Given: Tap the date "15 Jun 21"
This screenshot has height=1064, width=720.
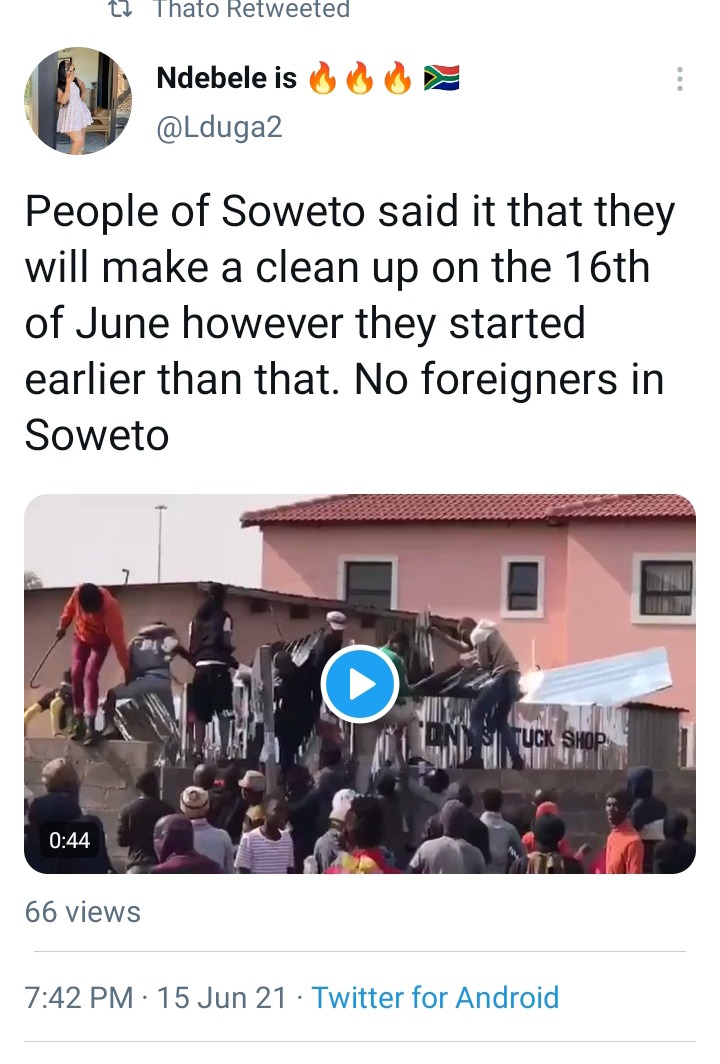Looking at the screenshot, I should (223, 998).
